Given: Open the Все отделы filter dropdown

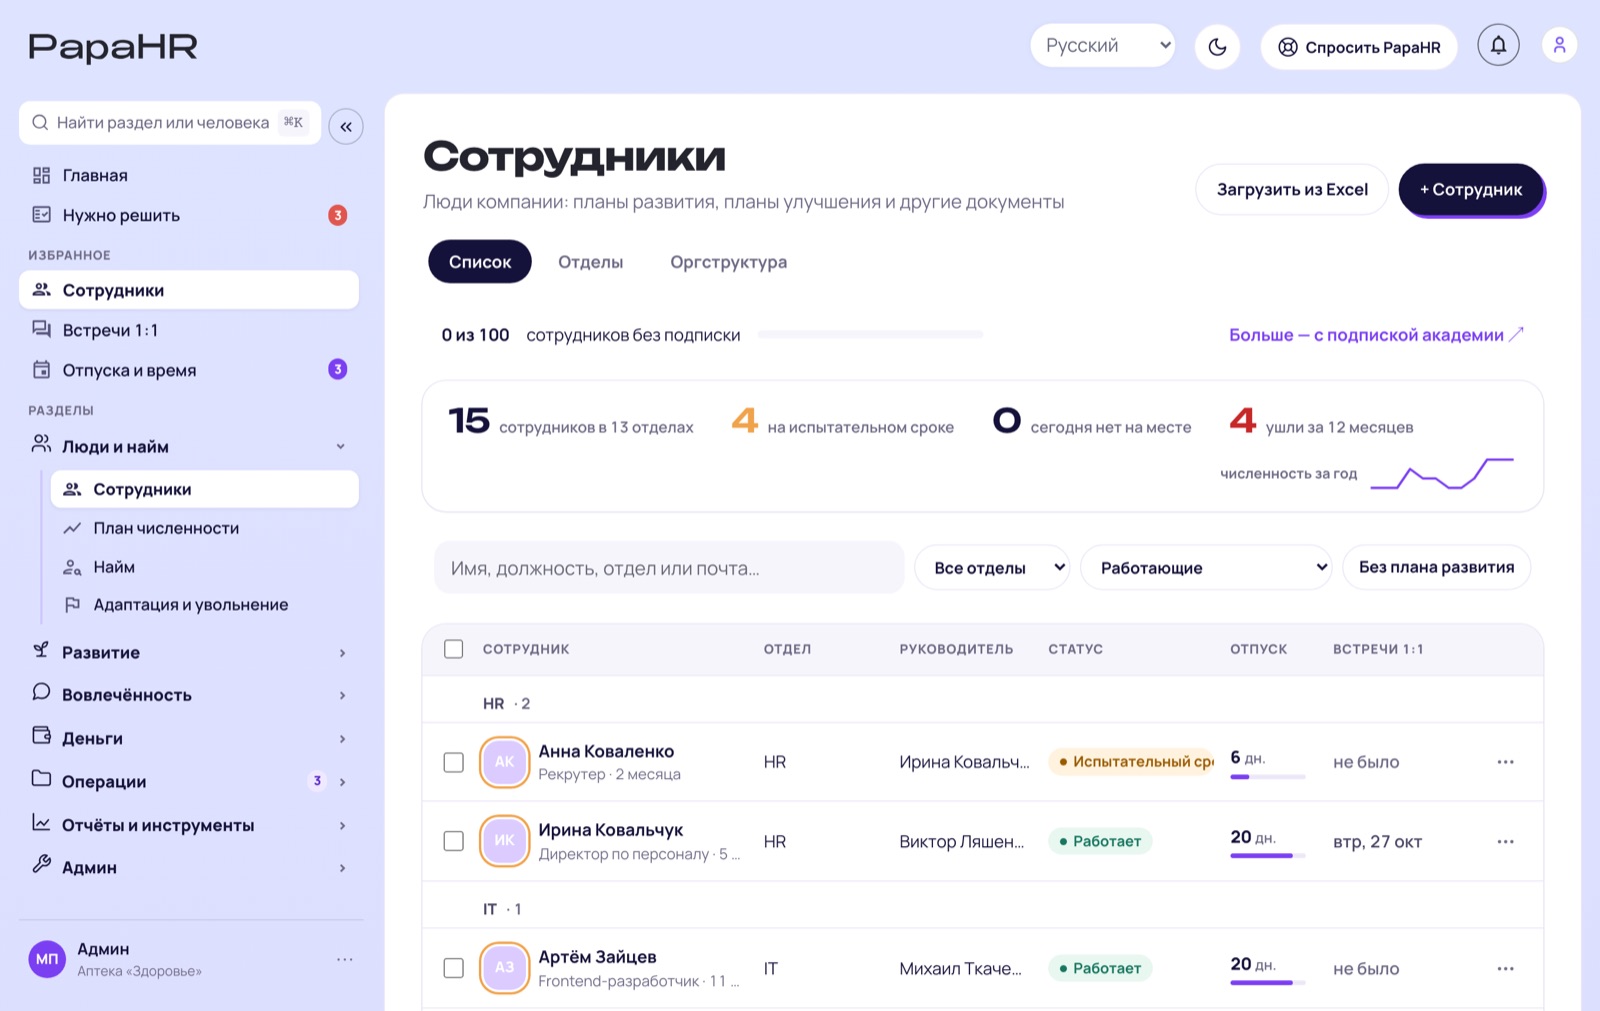Looking at the screenshot, I should 992,567.
